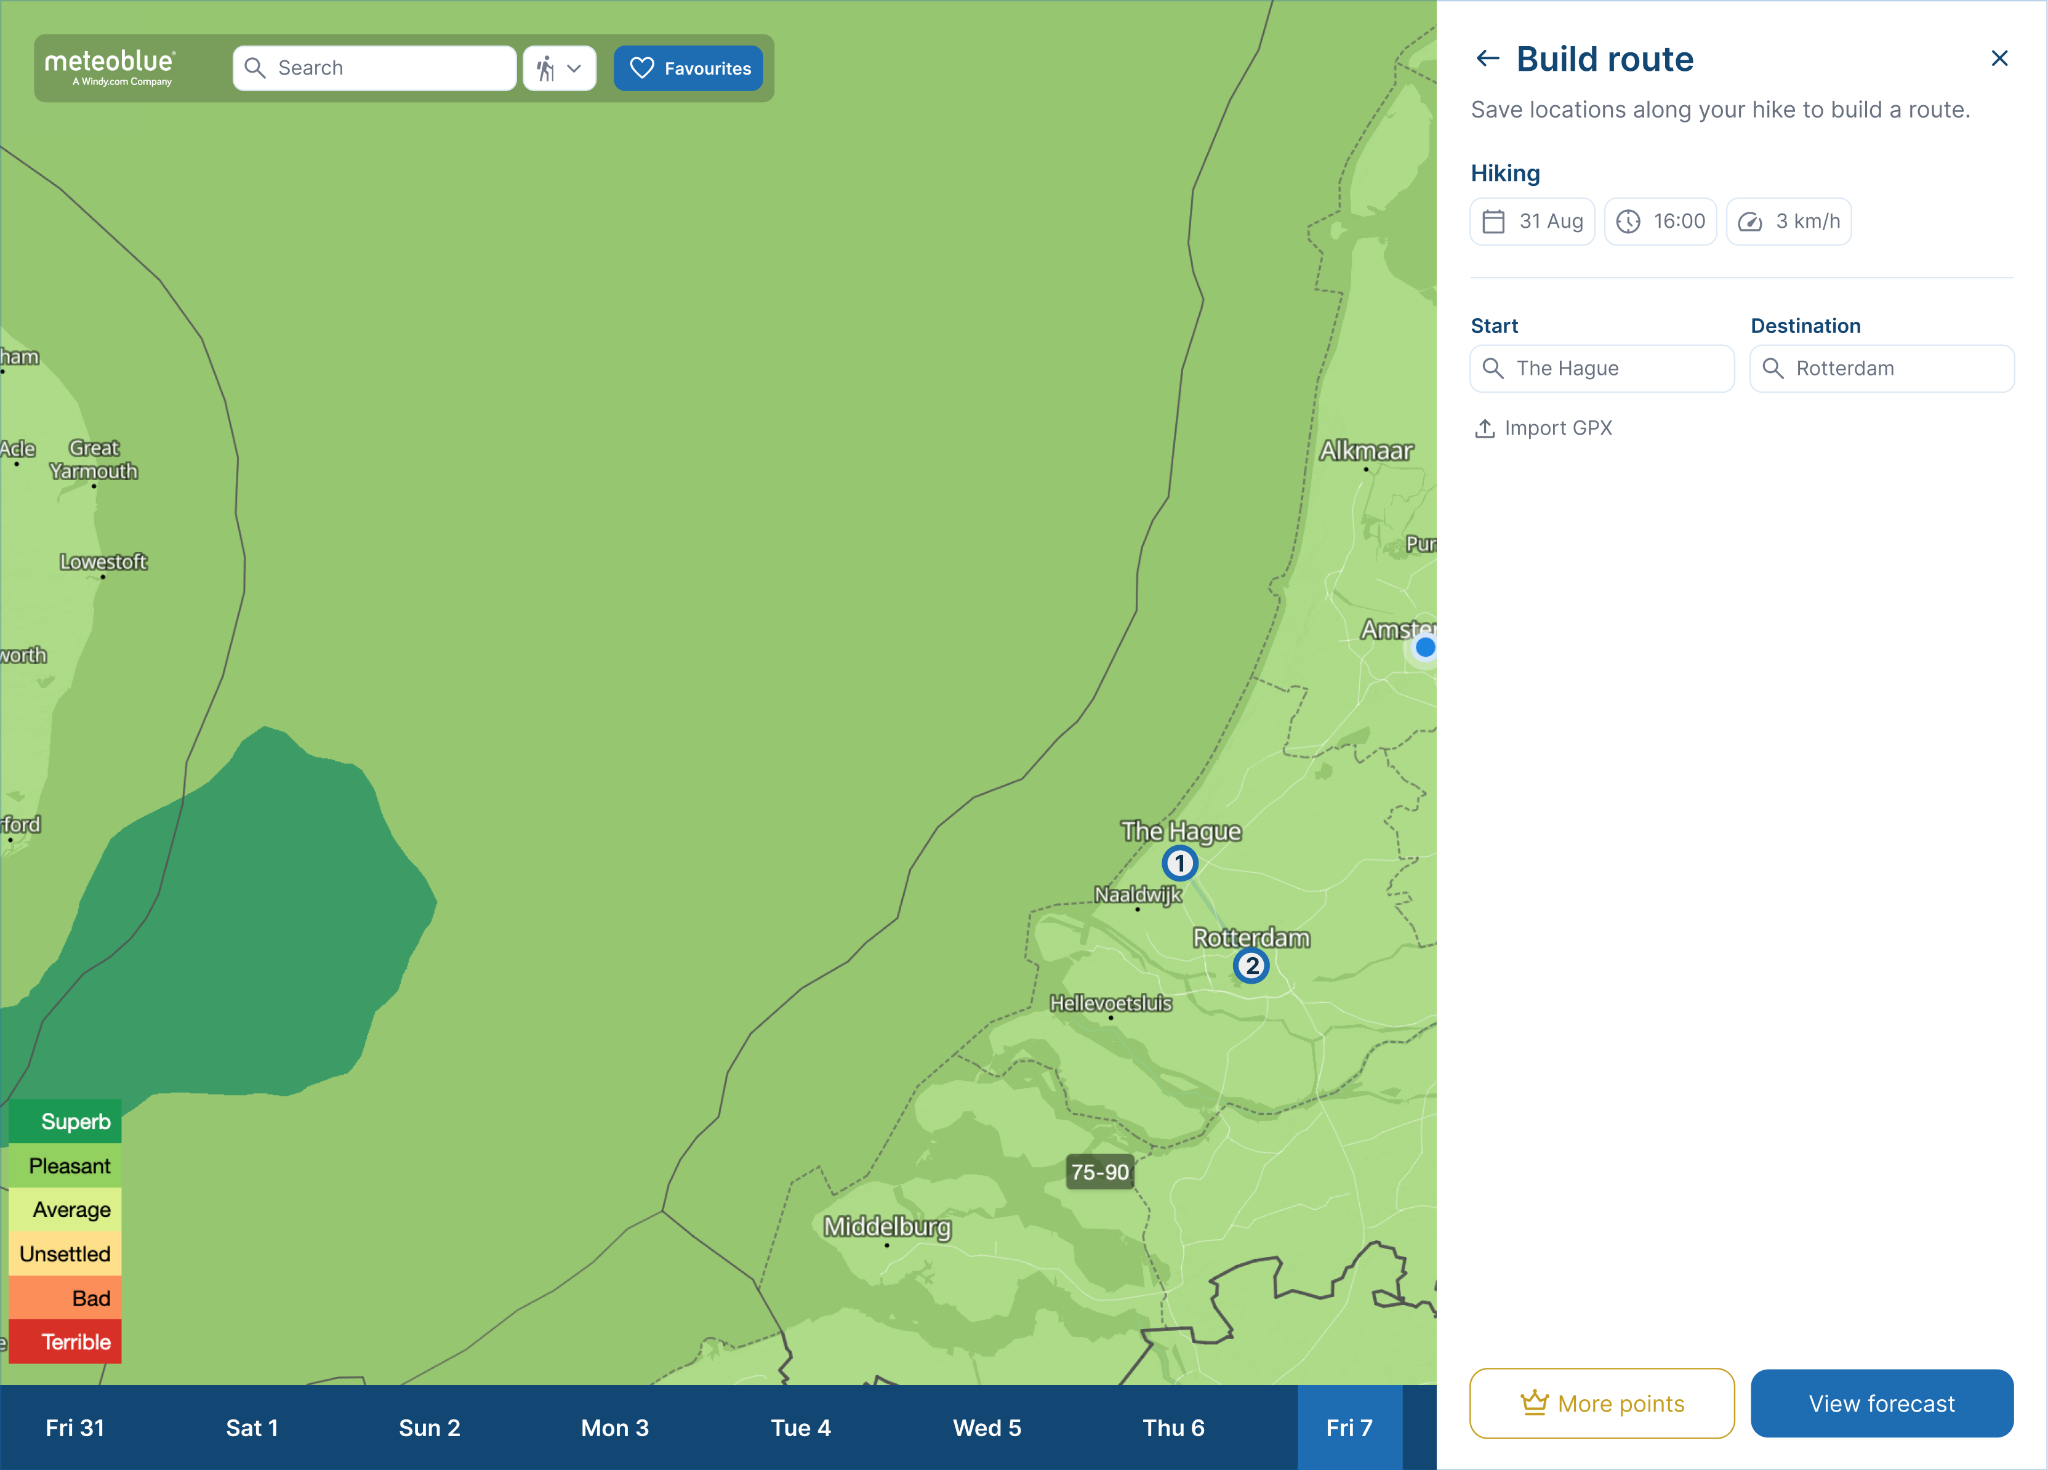Change the 31 Aug date
This screenshot has width=2048, height=1470.
(1532, 221)
